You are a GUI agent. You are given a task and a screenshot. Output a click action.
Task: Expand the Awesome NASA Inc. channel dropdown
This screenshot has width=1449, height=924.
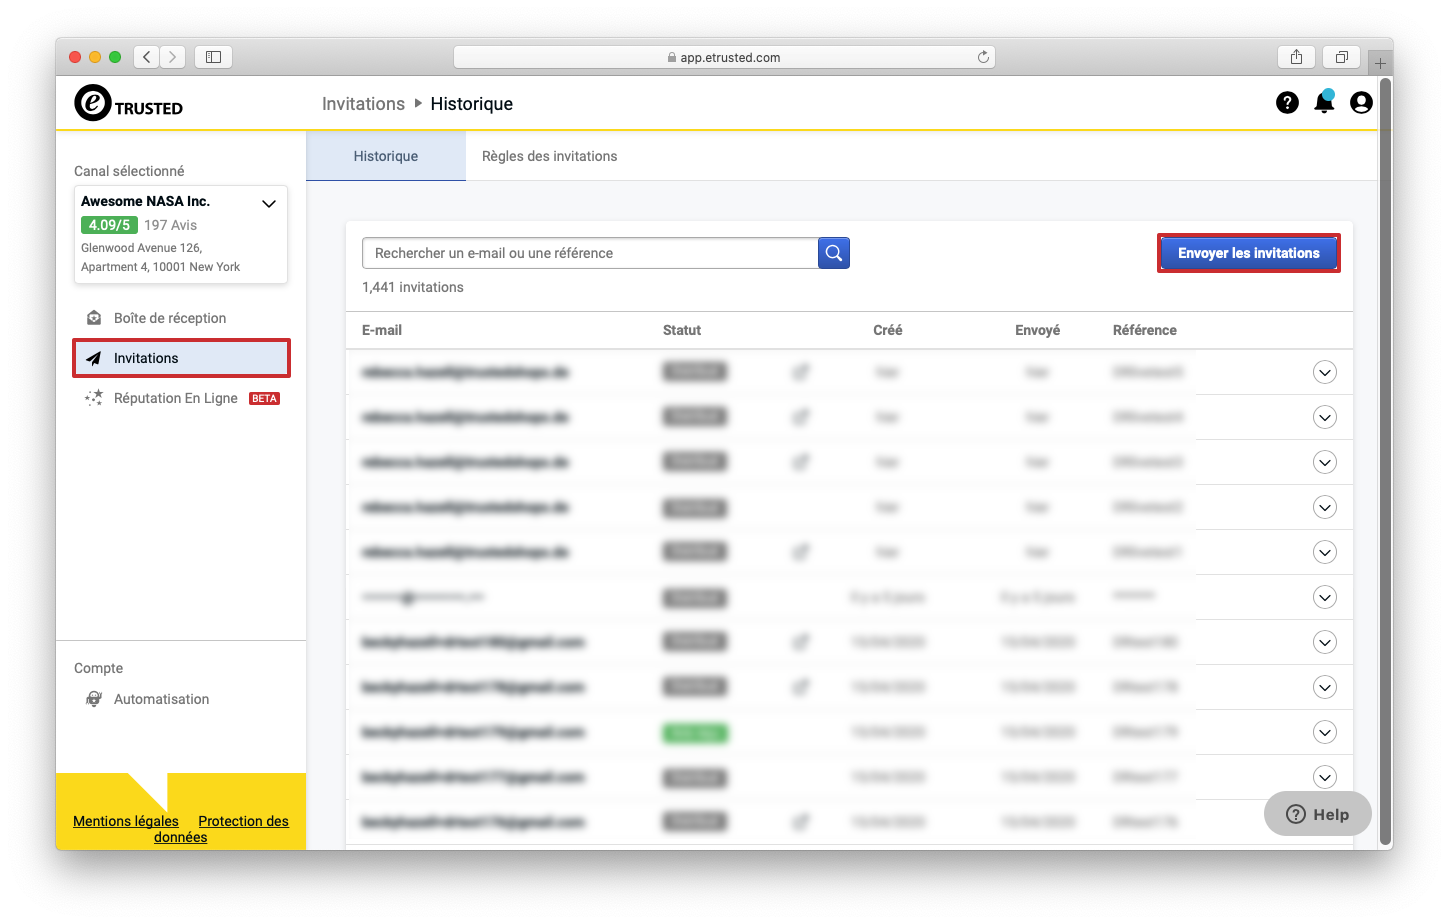point(269,204)
